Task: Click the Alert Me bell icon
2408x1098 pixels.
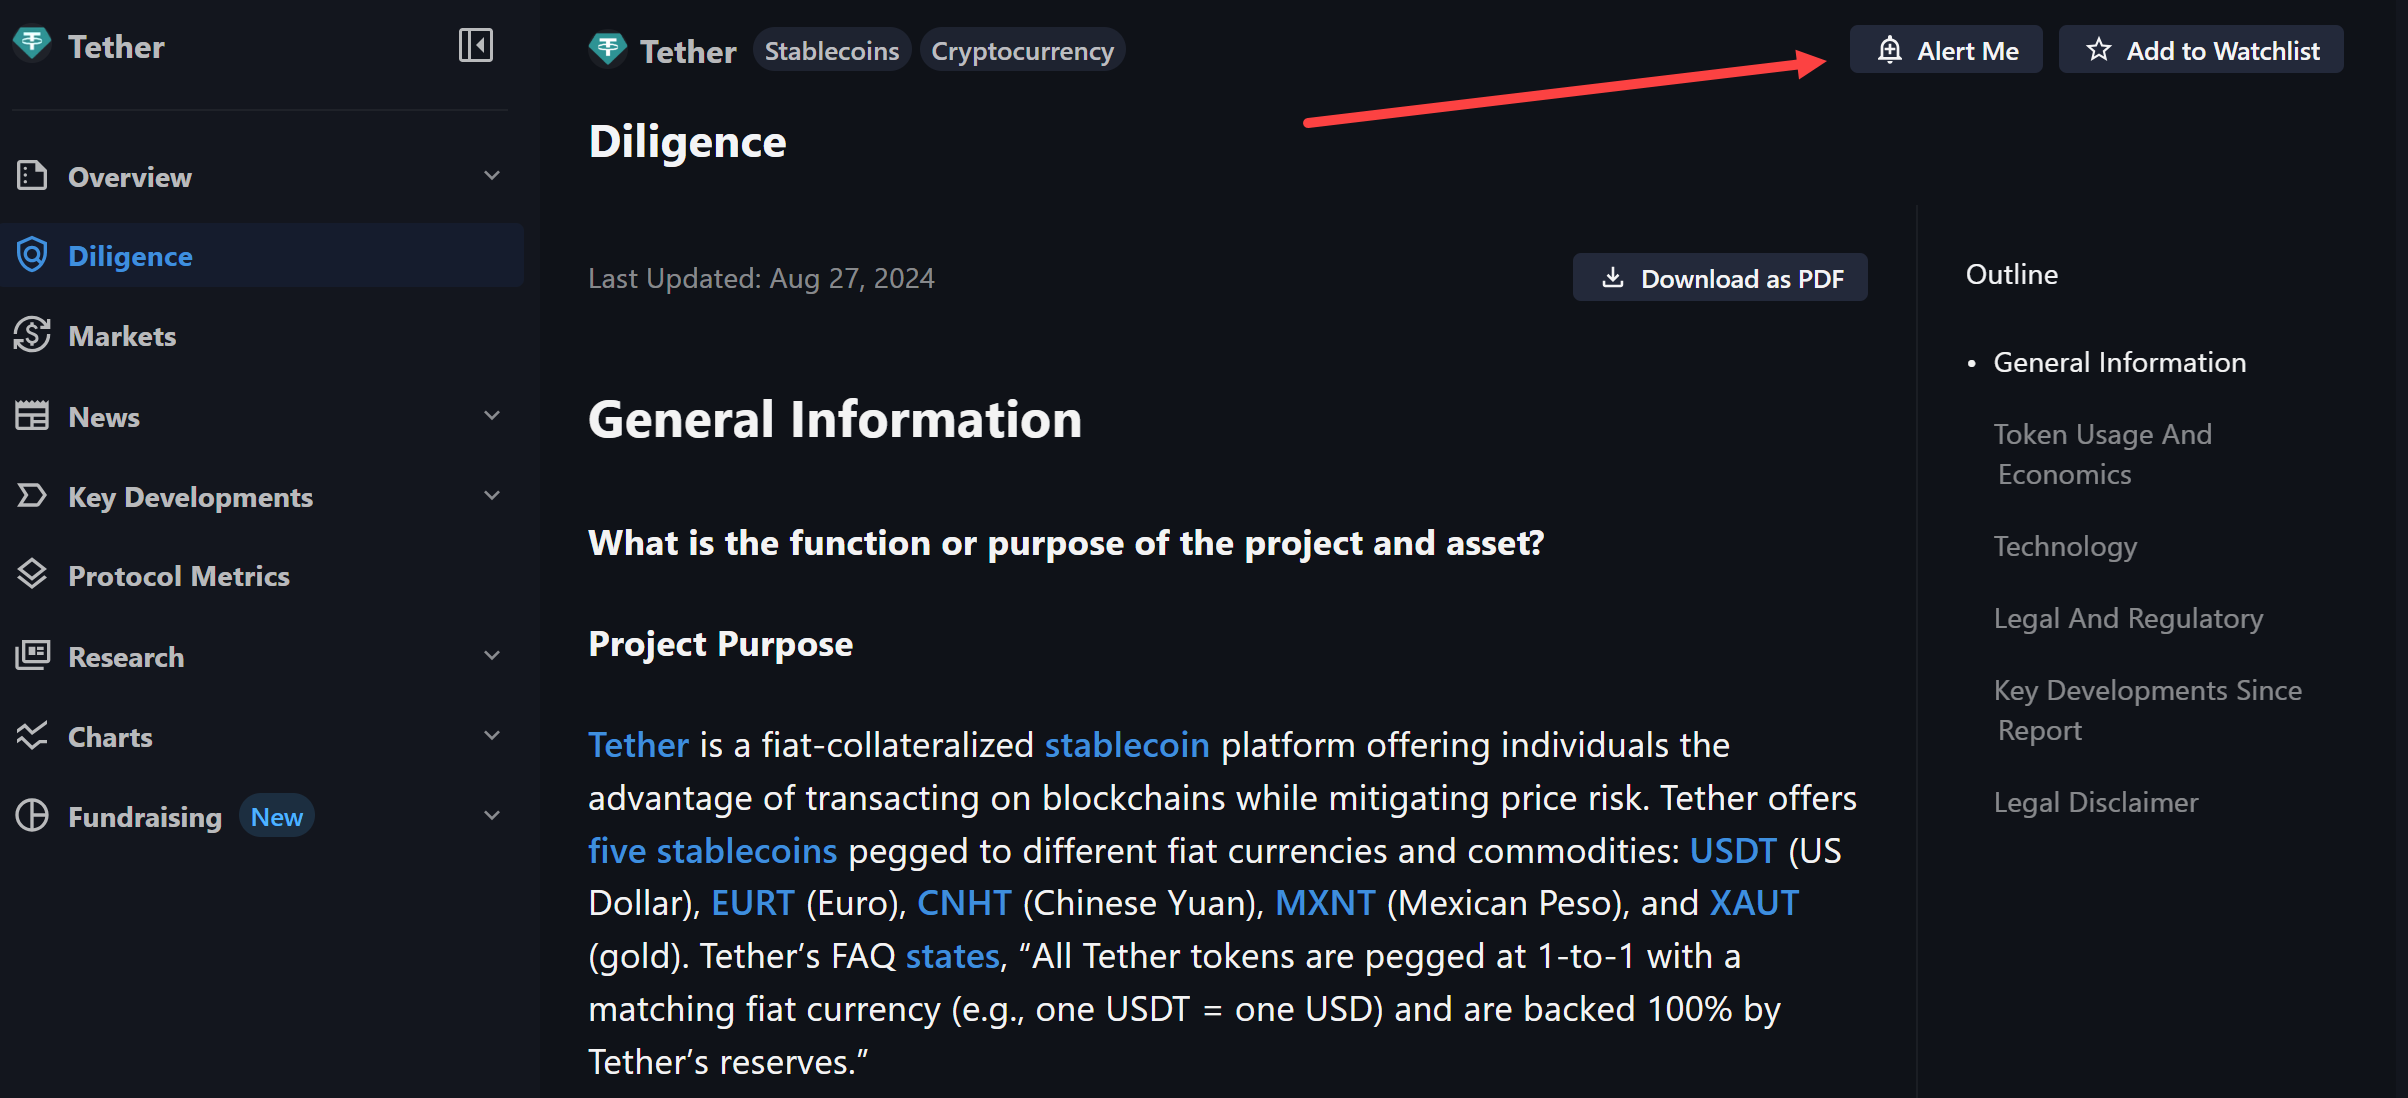Action: (x=1889, y=50)
